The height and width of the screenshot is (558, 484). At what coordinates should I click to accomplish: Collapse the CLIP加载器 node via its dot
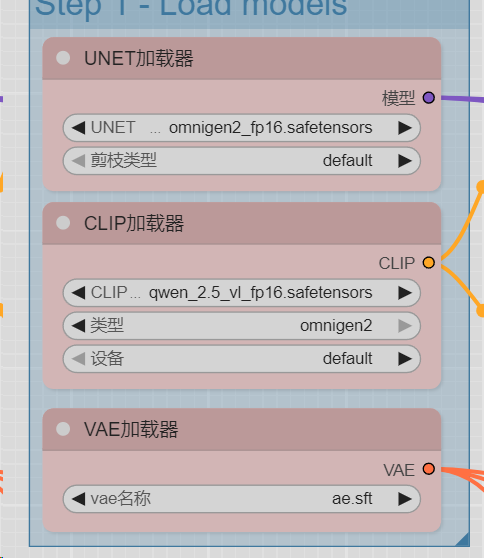63,223
